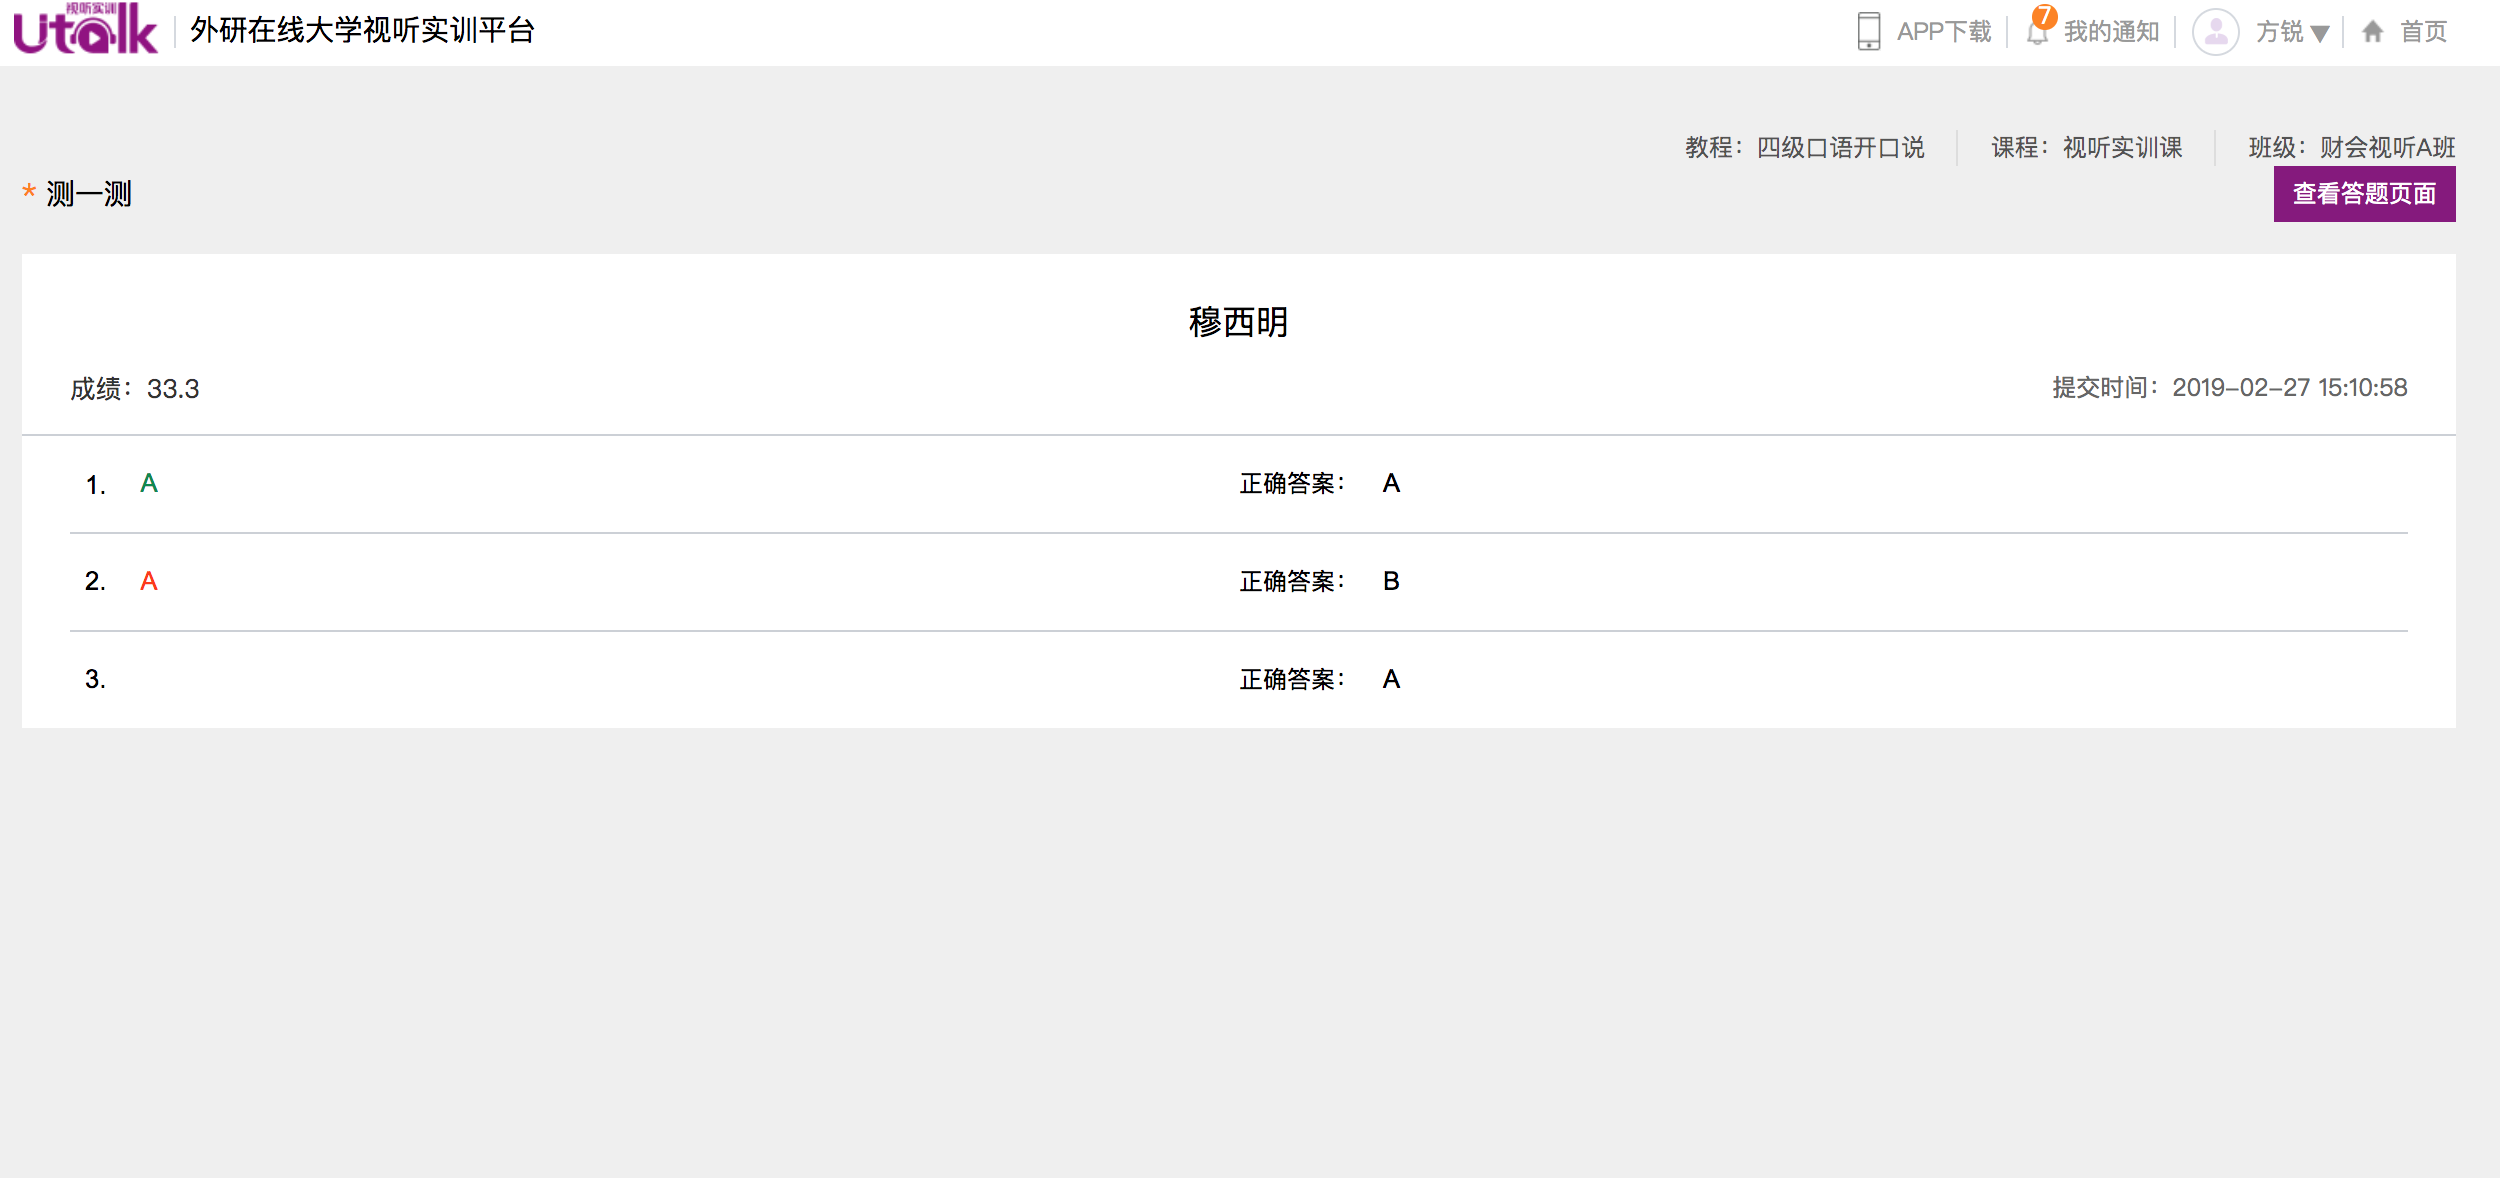
Task: Select the green answer A of question 1
Action: [149, 484]
